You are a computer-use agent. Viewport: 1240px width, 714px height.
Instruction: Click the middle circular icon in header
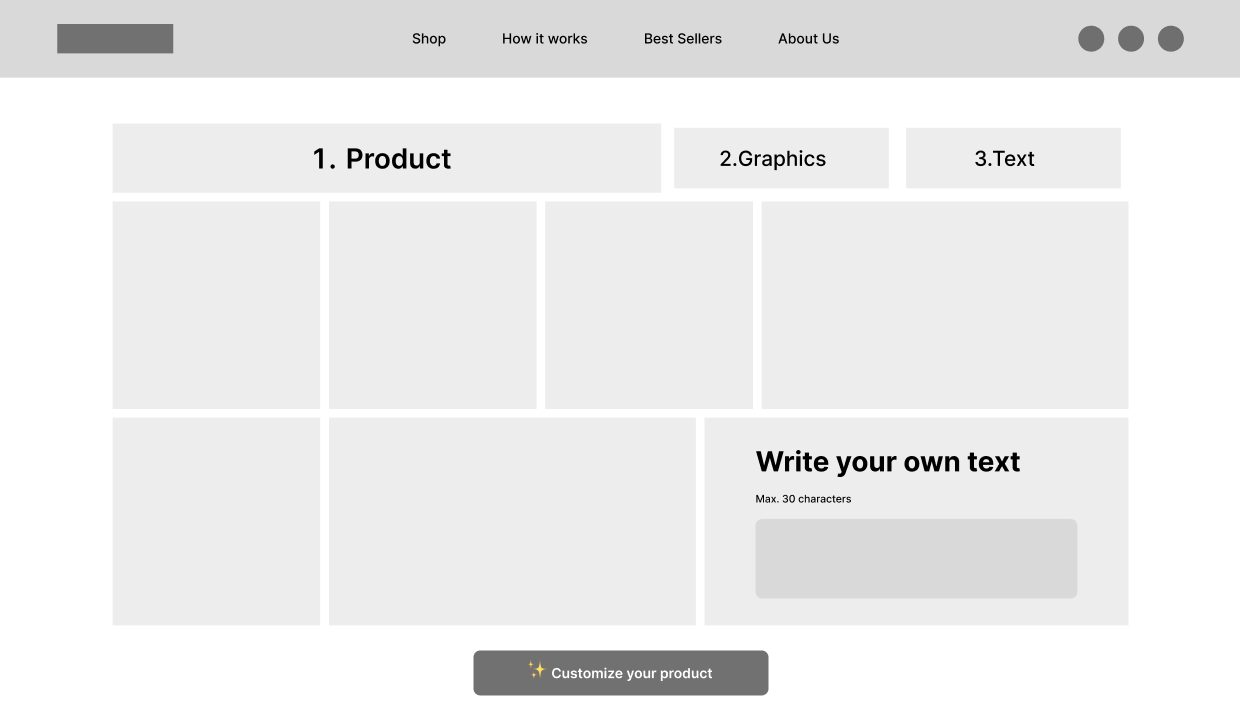pyautogui.click(x=1131, y=39)
